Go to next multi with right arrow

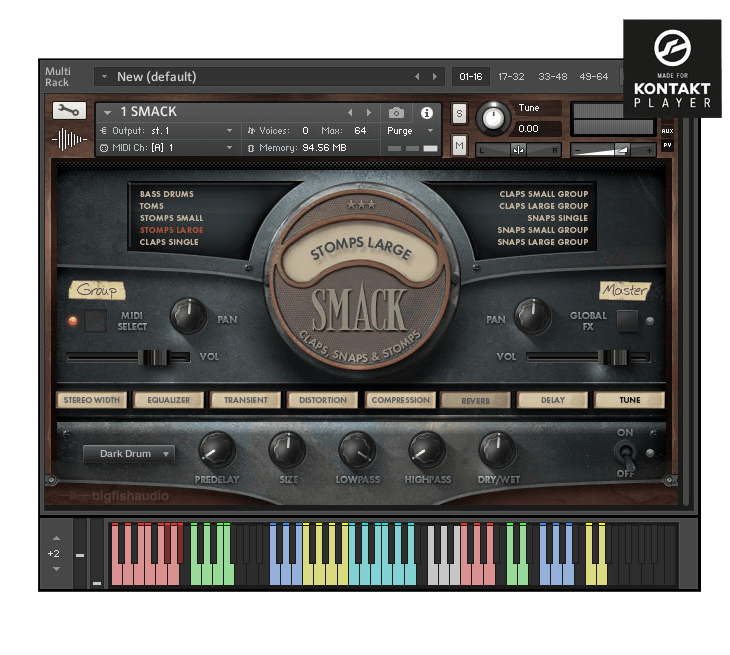435,77
